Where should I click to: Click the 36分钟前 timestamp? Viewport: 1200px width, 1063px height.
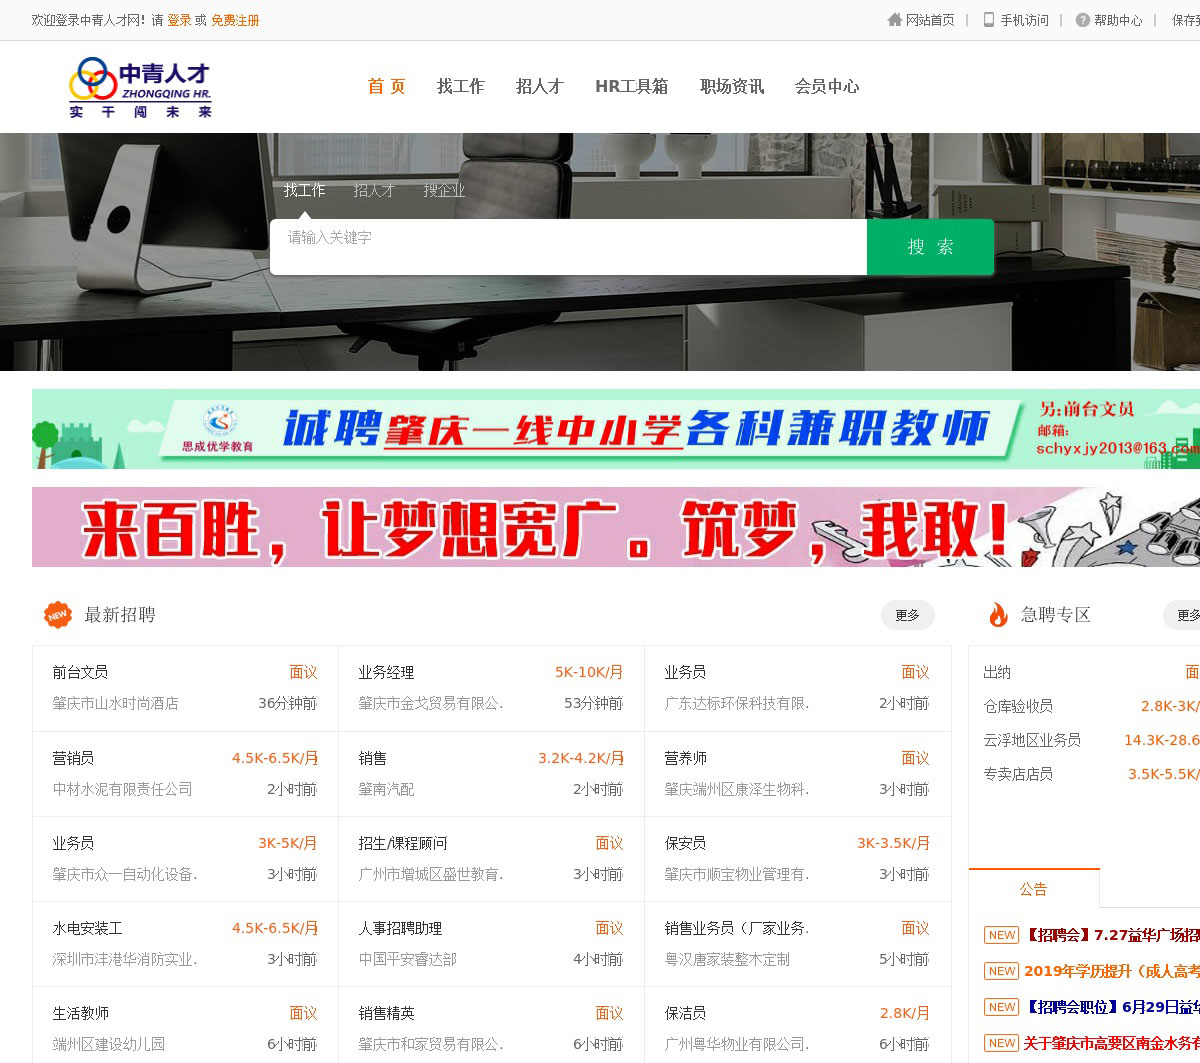[x=288, y=703]
